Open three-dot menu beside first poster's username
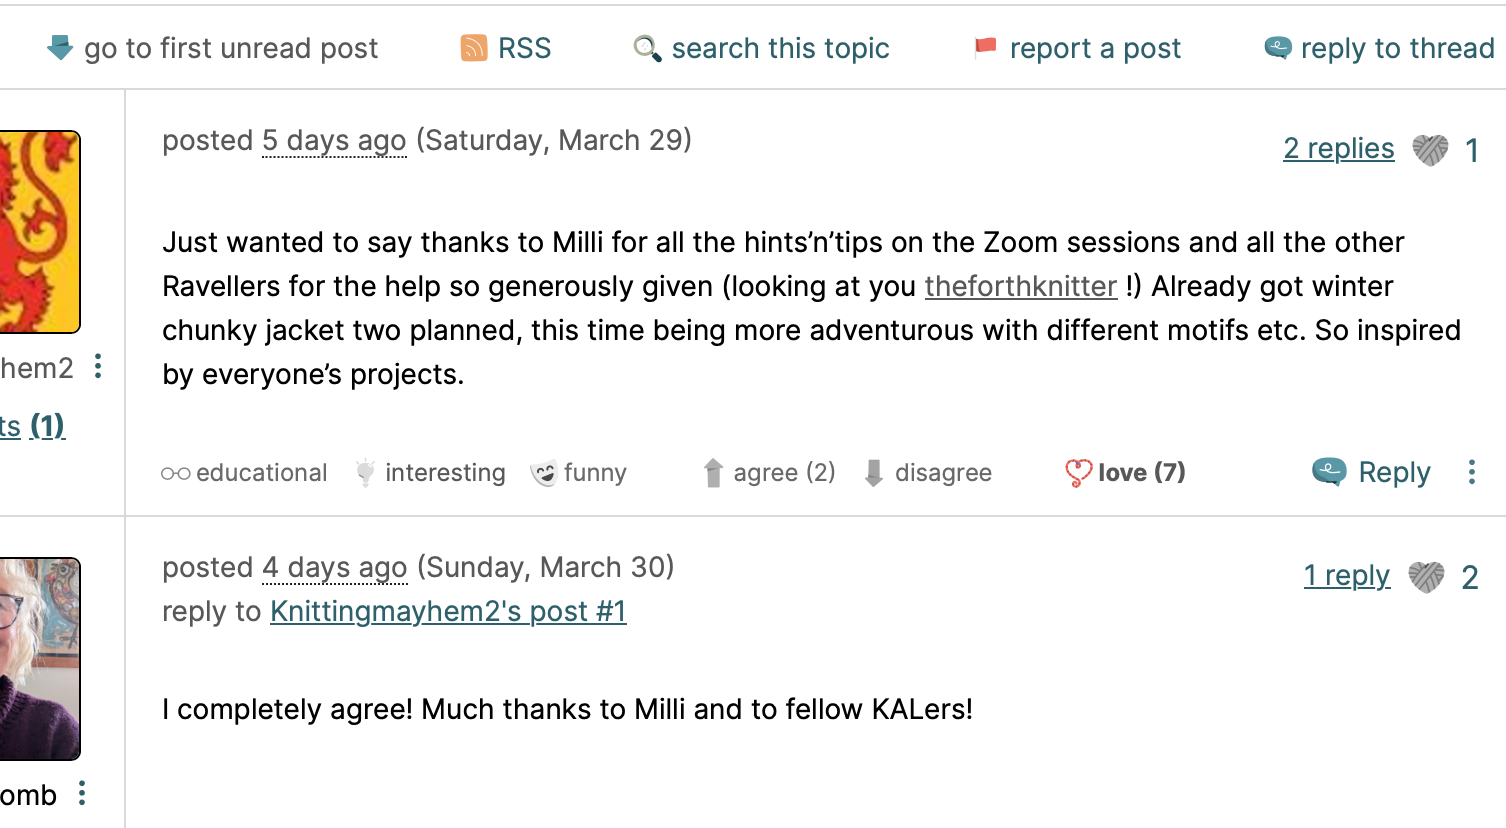This screenshot has height=828, width=1506. [x=98, y=366]
